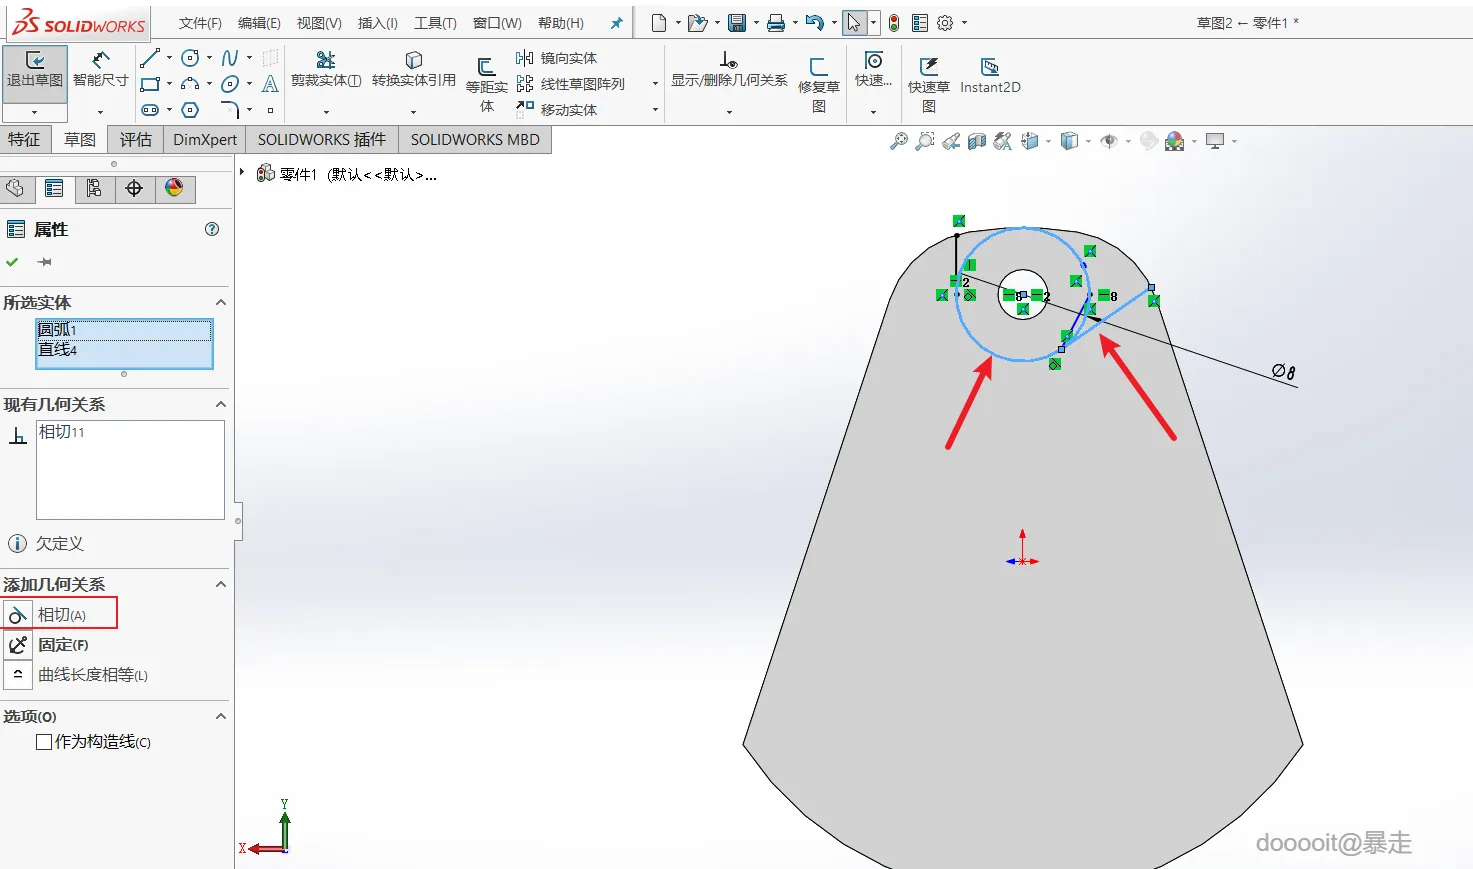Click the Rebuild traffic light icon
The image size is (1473, 869).
tap(894, 23)
